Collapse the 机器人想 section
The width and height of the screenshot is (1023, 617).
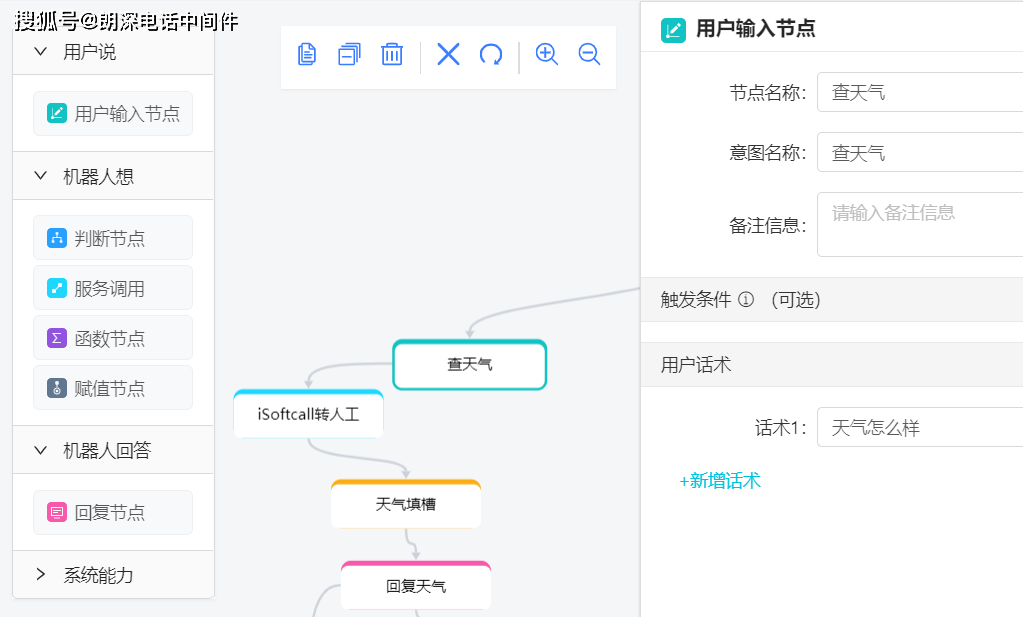point(41,176)
